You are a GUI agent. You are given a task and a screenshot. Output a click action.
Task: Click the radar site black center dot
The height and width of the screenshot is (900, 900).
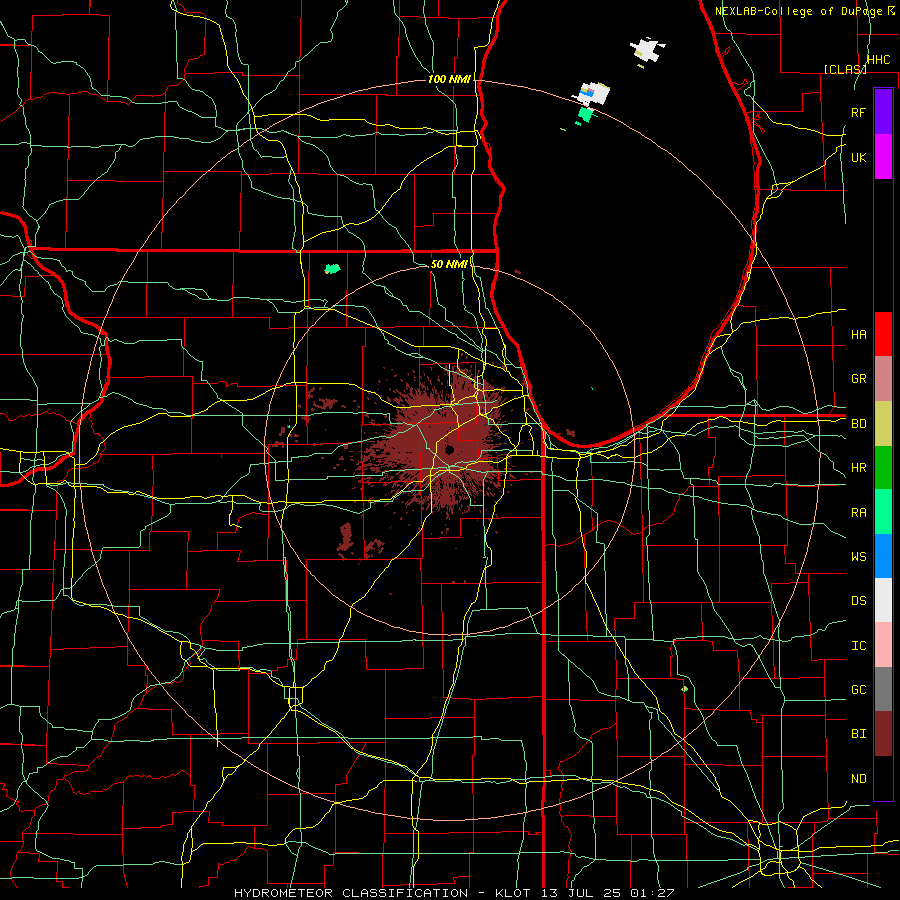click(x=449, y=449)
